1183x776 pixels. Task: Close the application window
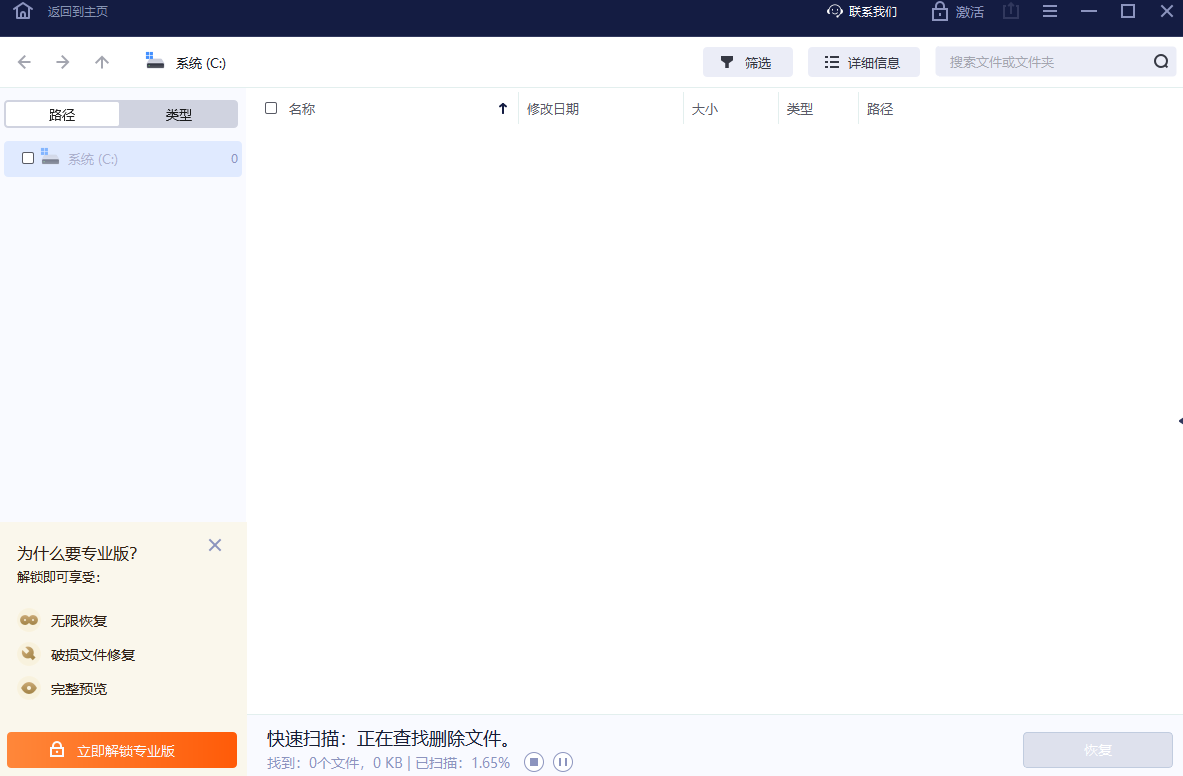pyautogui.click(x=1166, y=11)
